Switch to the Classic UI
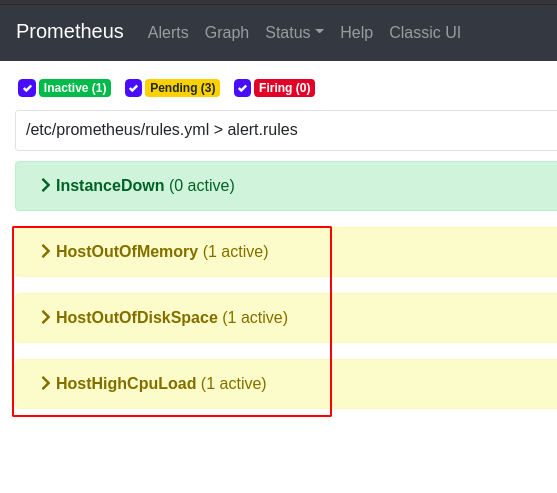The image size is (557, 493). (425, 32)
